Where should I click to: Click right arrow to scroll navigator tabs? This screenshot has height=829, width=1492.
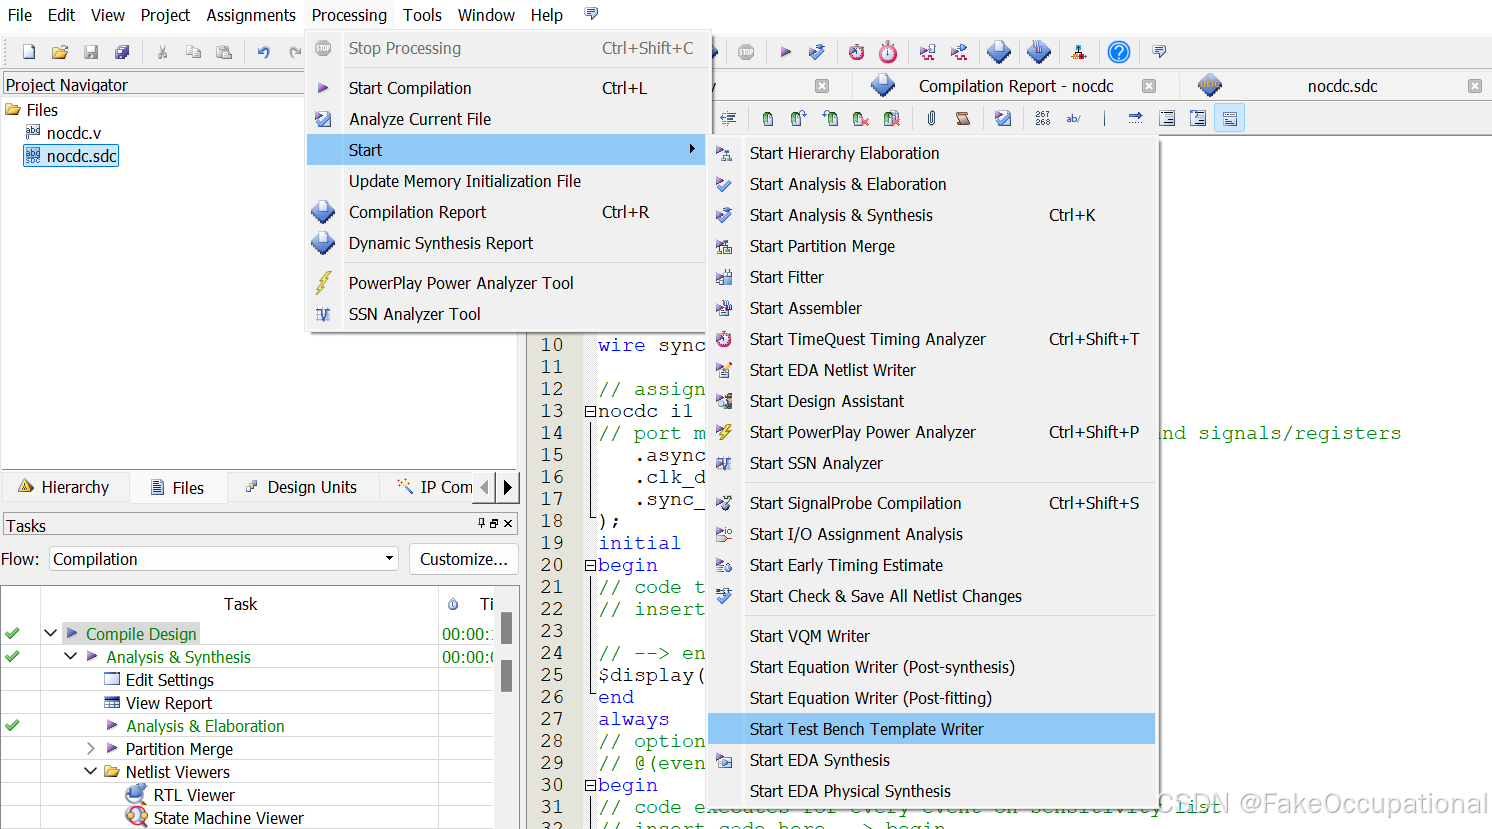coord(508,487)
